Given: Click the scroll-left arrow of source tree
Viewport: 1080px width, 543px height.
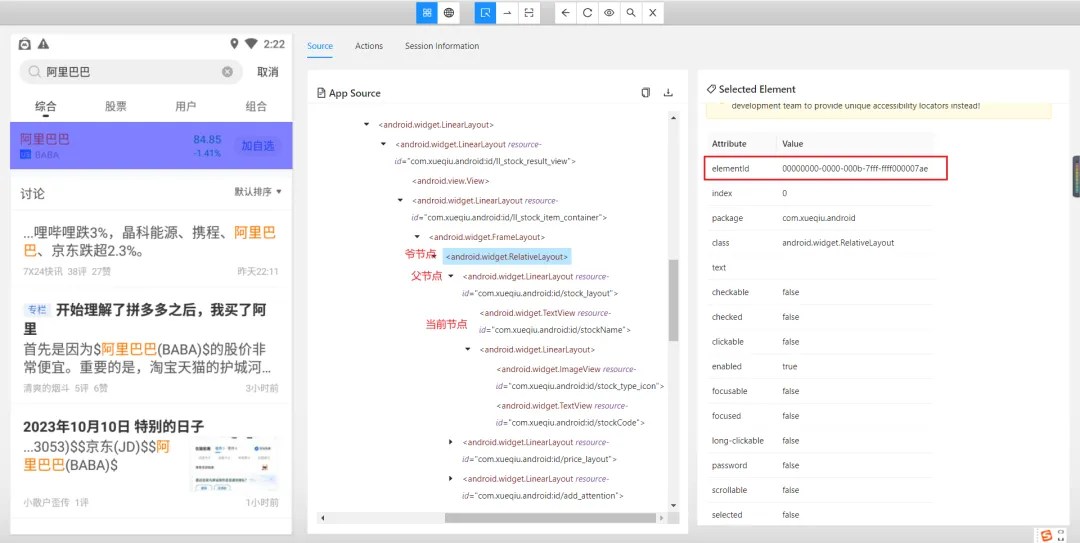Looking at the screenshot, I should [322, 518].
